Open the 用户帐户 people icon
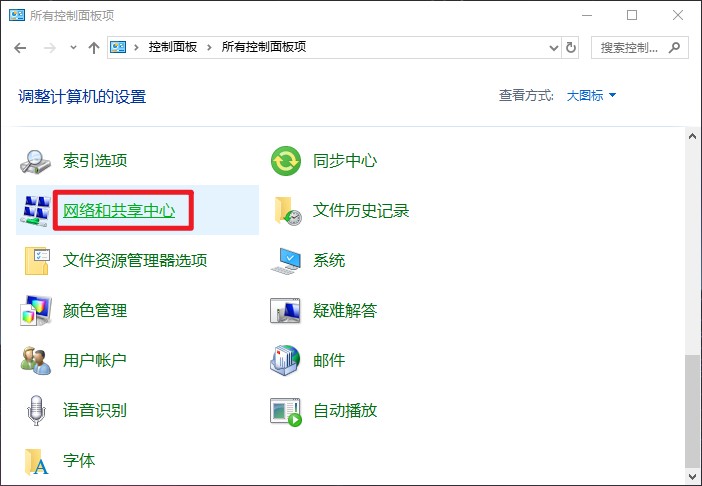Viewport: 702px width, 486px height. click(35, 361)
